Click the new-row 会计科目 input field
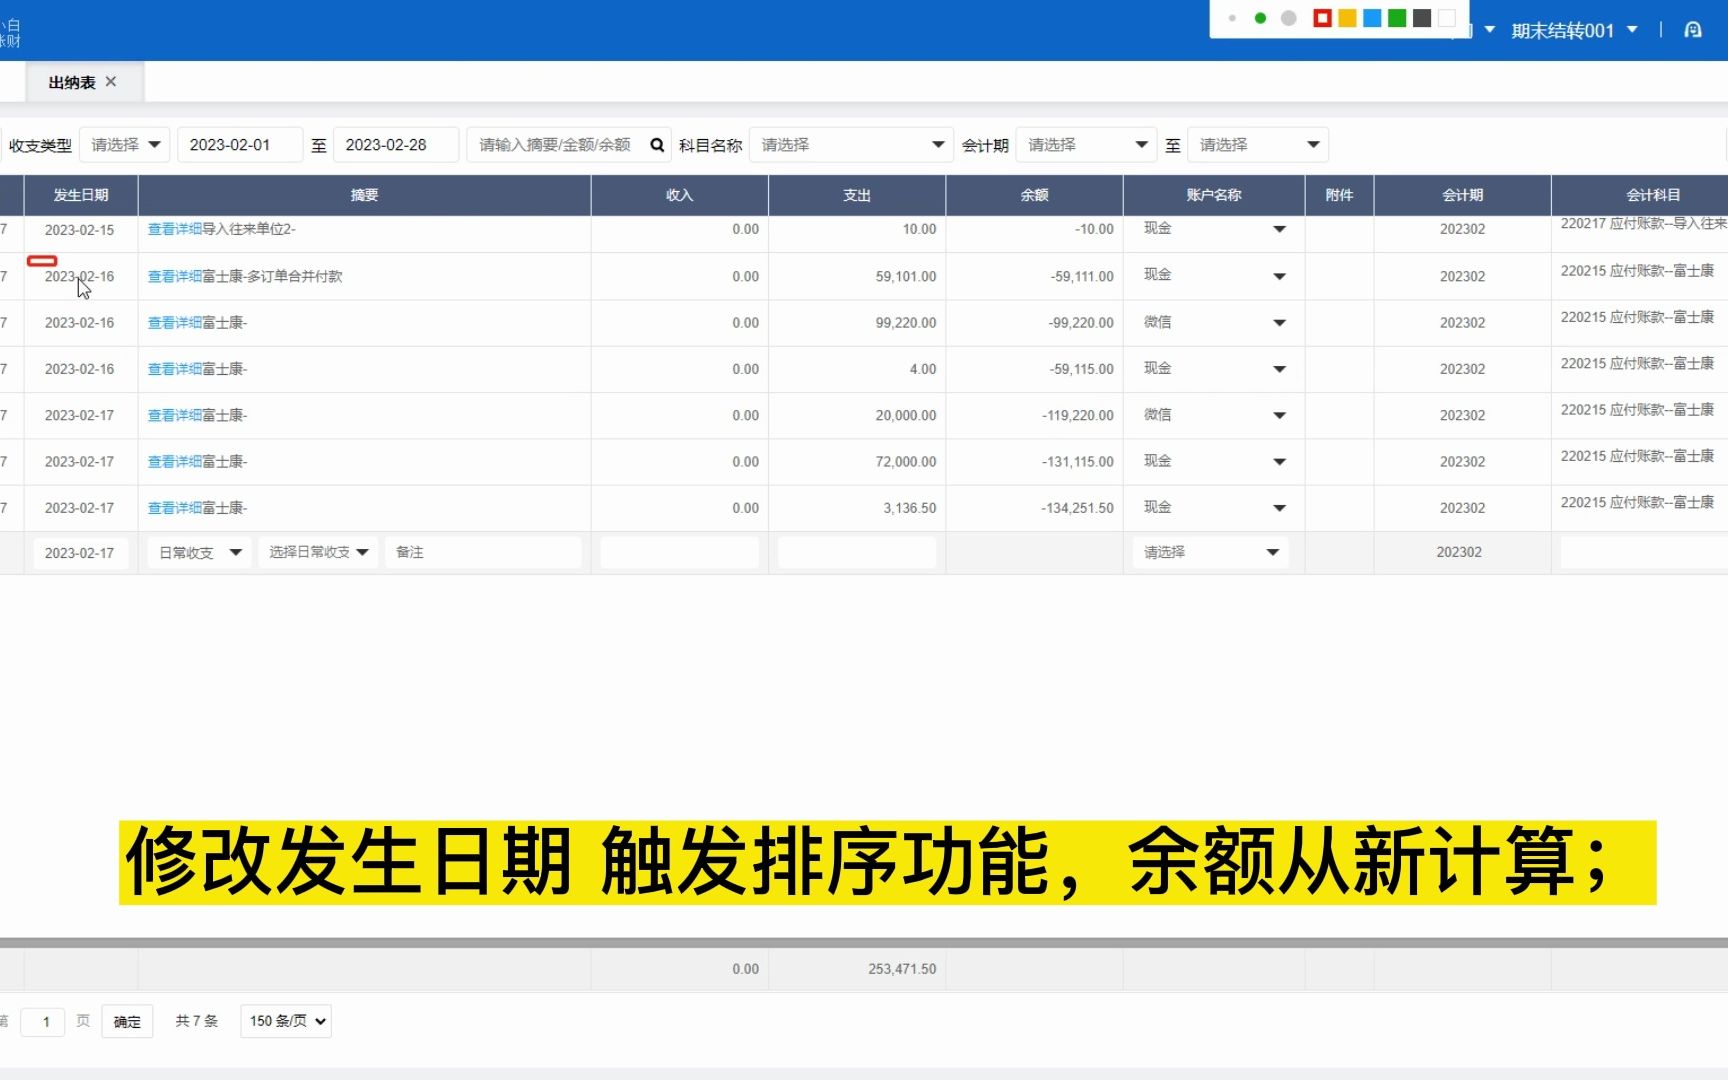Screen dimensions: 1728x1080 tap(1644, 552)
